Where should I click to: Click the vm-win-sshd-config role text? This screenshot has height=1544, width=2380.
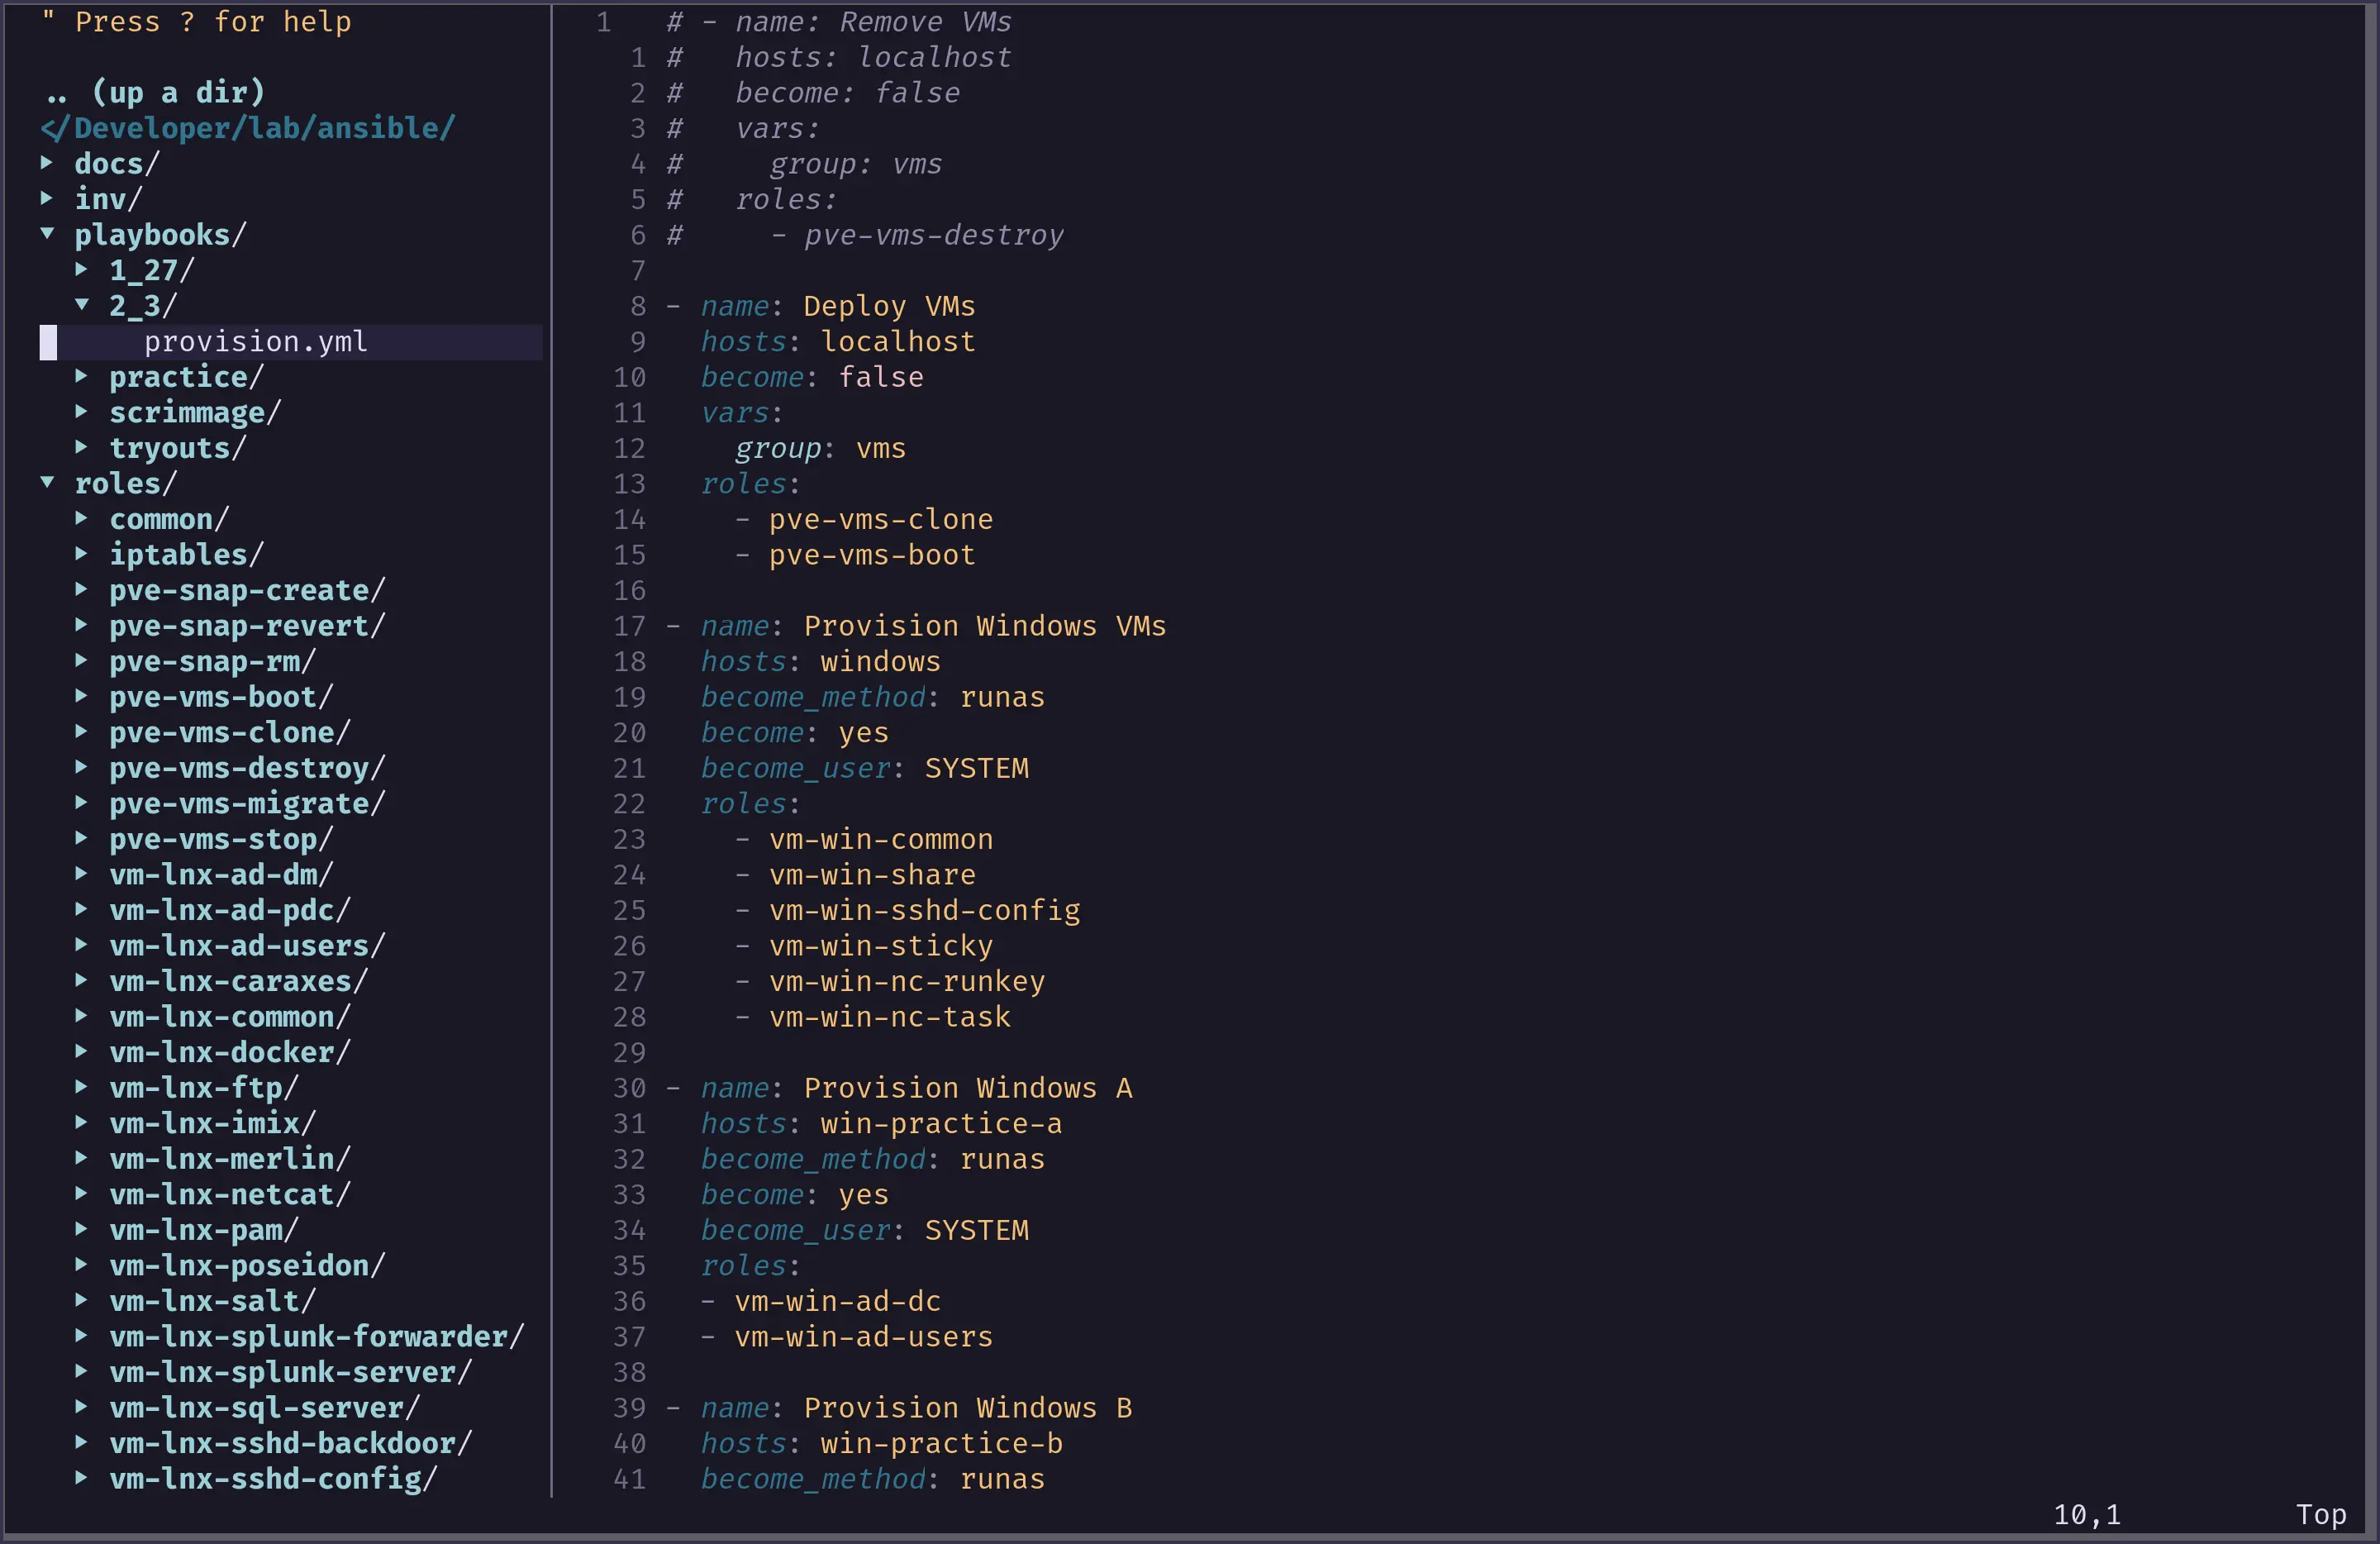(x=924, y=910)
